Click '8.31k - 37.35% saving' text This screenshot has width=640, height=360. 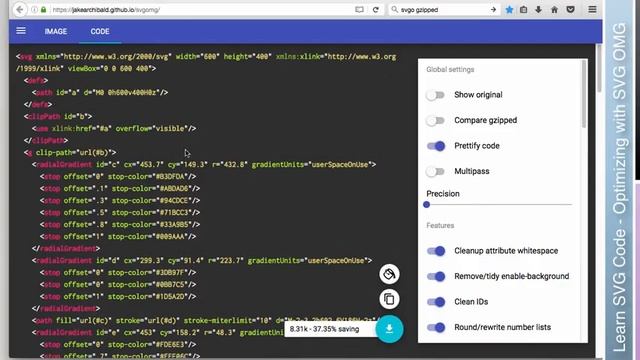tap(324, 329)
